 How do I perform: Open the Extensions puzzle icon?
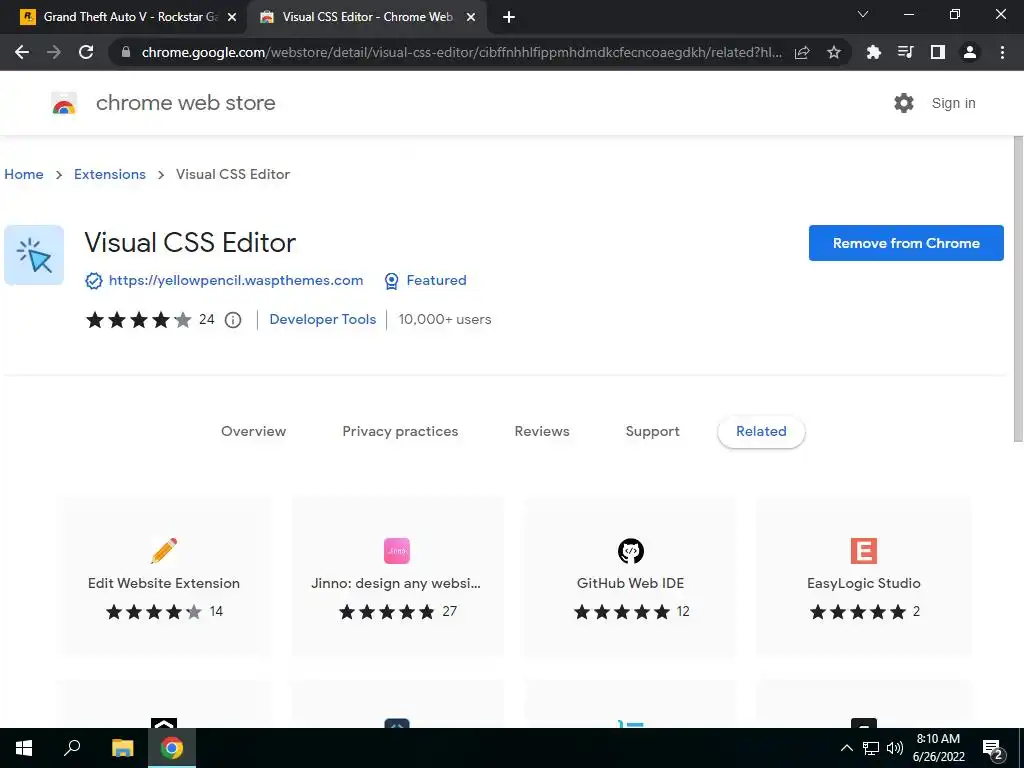coord(873,52)
